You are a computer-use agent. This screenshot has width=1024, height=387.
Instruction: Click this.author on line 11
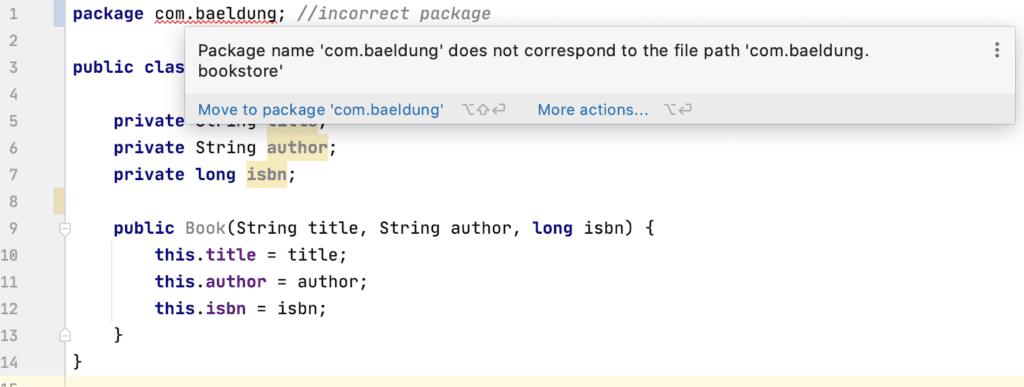(210, 282)
